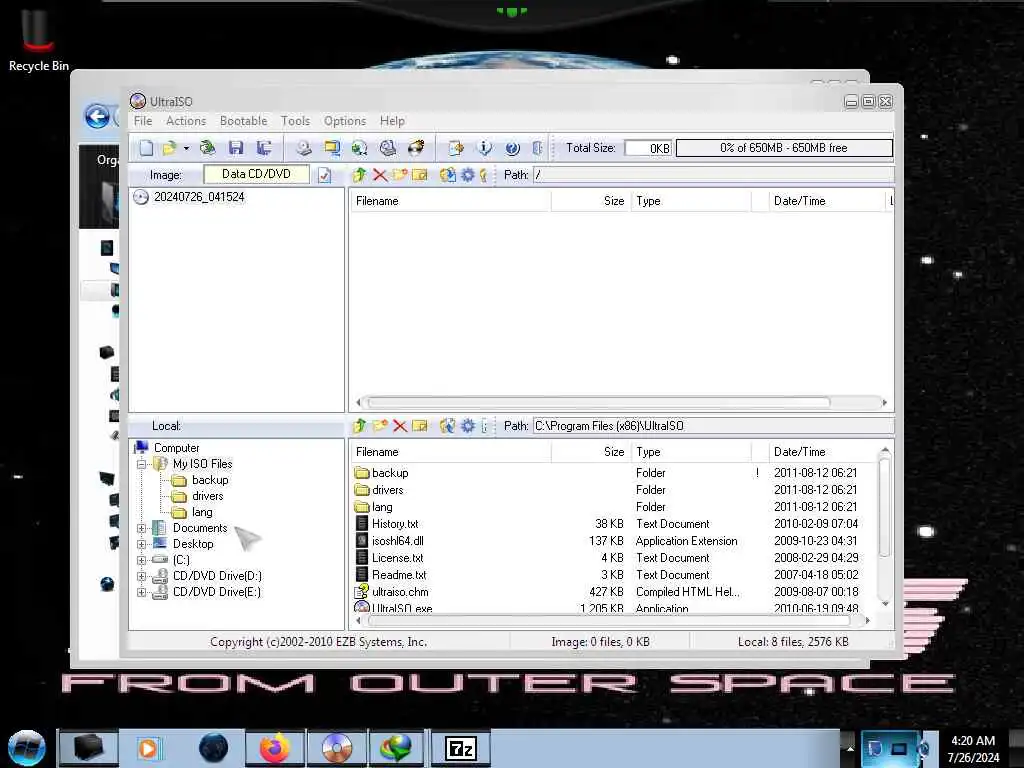The width and height of the screenshot is (1024, 768).
Task: Expand the (C:) drive node
Action: coord(141,560)
